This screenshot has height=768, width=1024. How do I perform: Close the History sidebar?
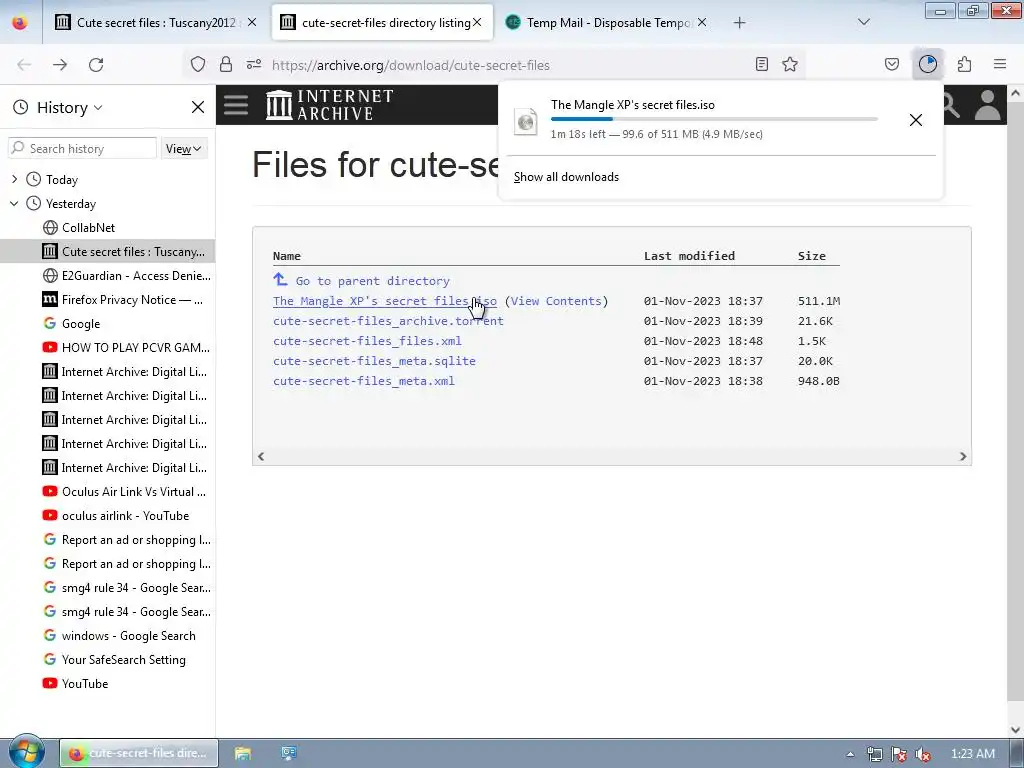pyautogui.click(x=198, y=107)
